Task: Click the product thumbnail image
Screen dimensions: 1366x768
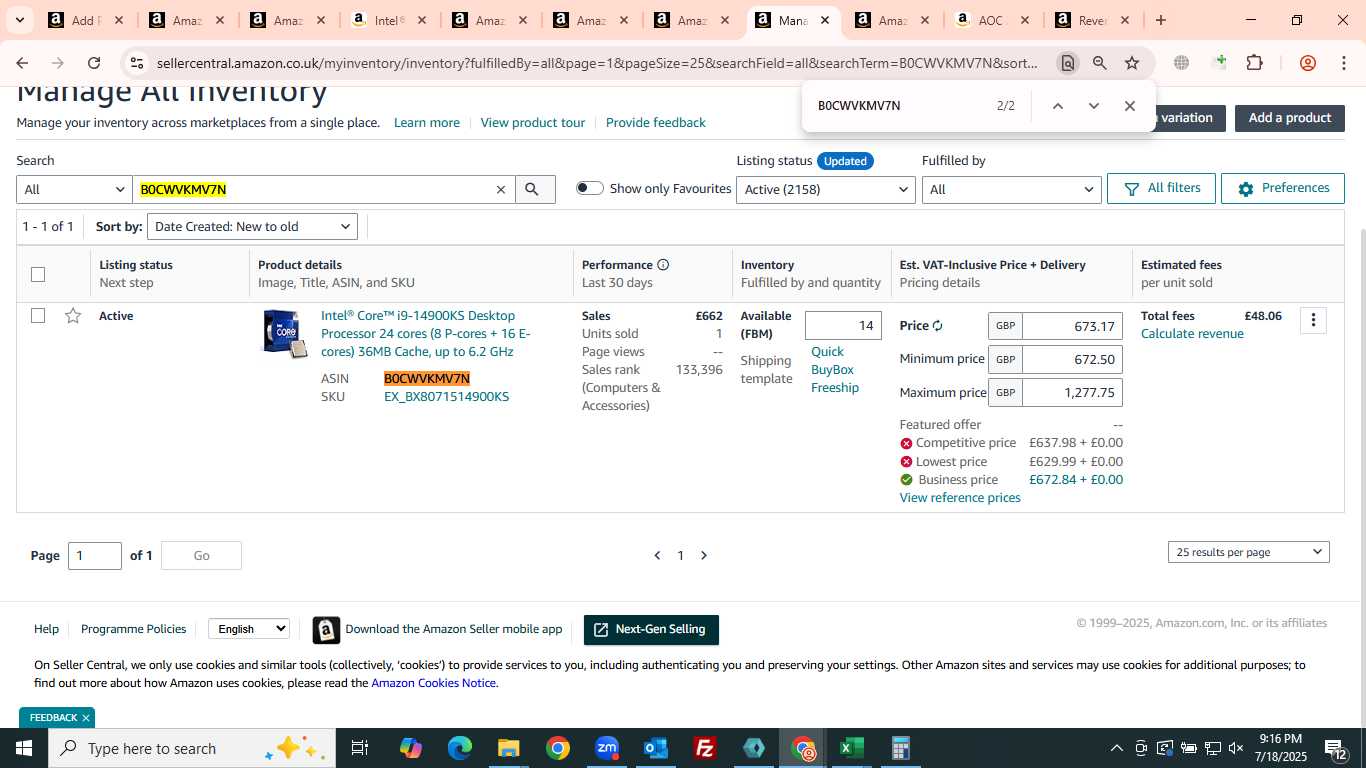Action: [285, 334]
